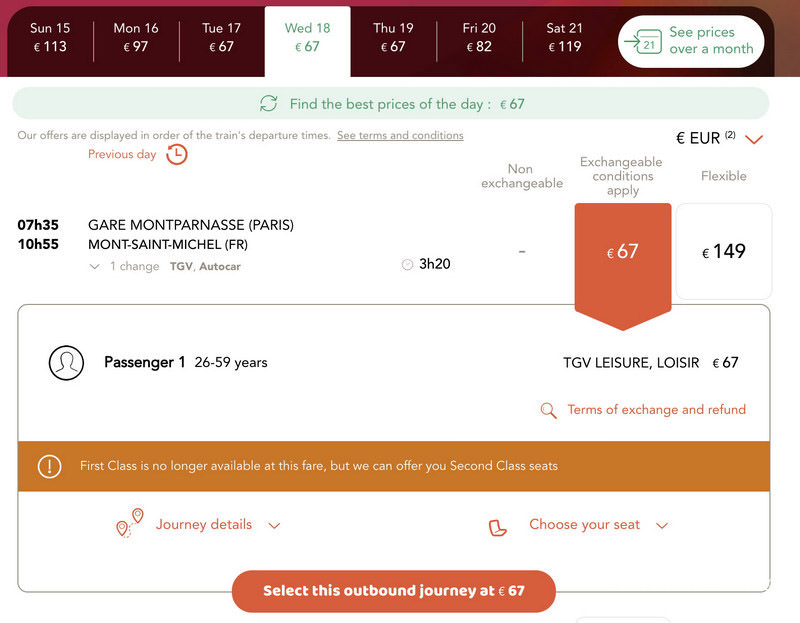Click the warning exclamation icon in orange bar
Viewport: 800px width, 623px height.
pyautogui.click(x=49, y=466)
